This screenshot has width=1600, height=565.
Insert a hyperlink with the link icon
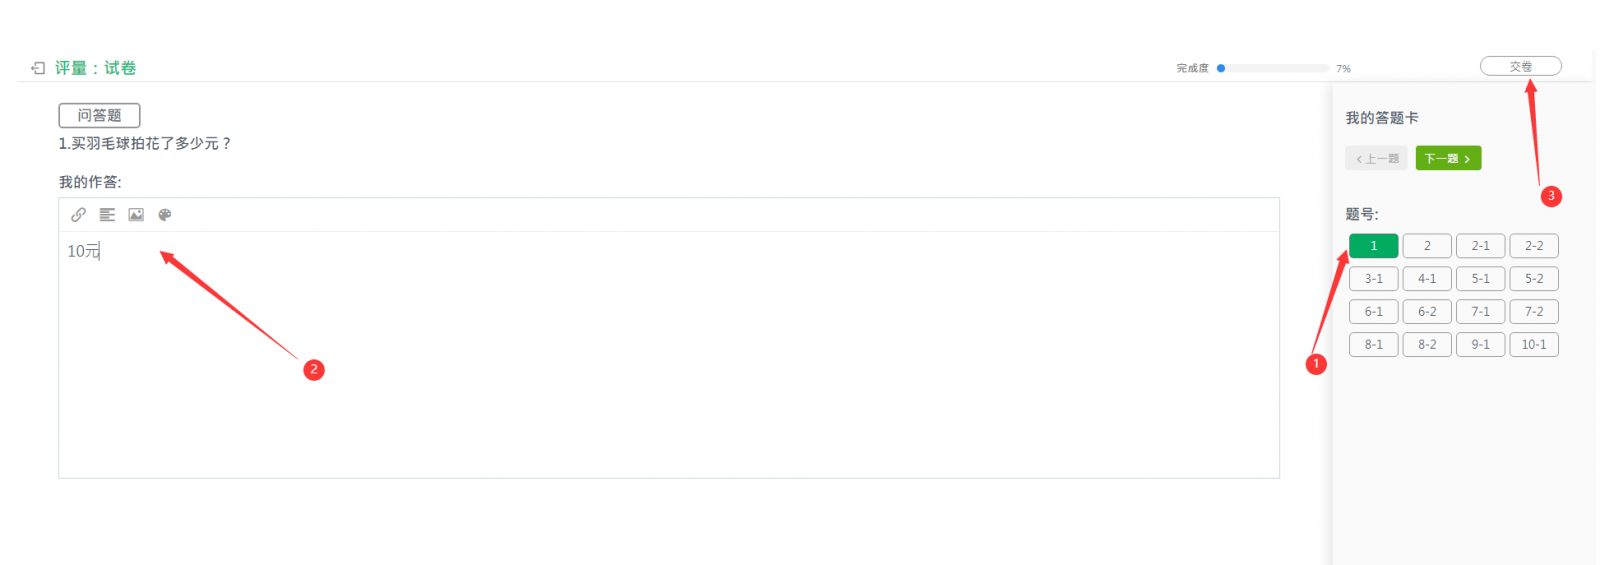78,215
